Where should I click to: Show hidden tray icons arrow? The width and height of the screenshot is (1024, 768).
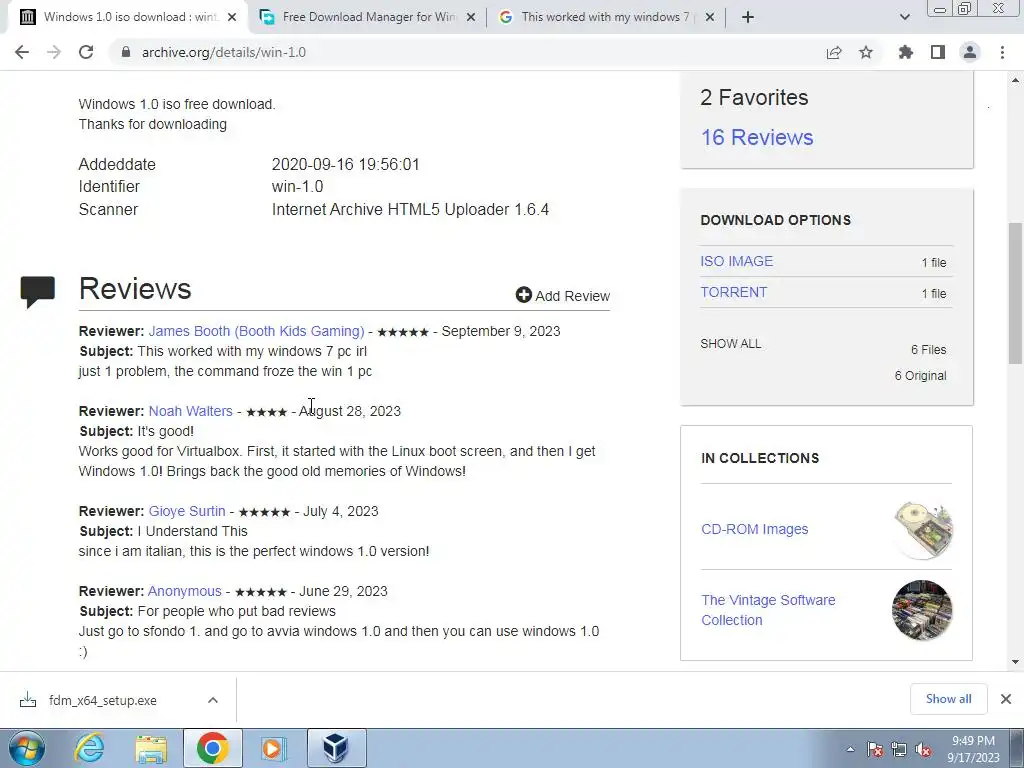click(850, 750)
